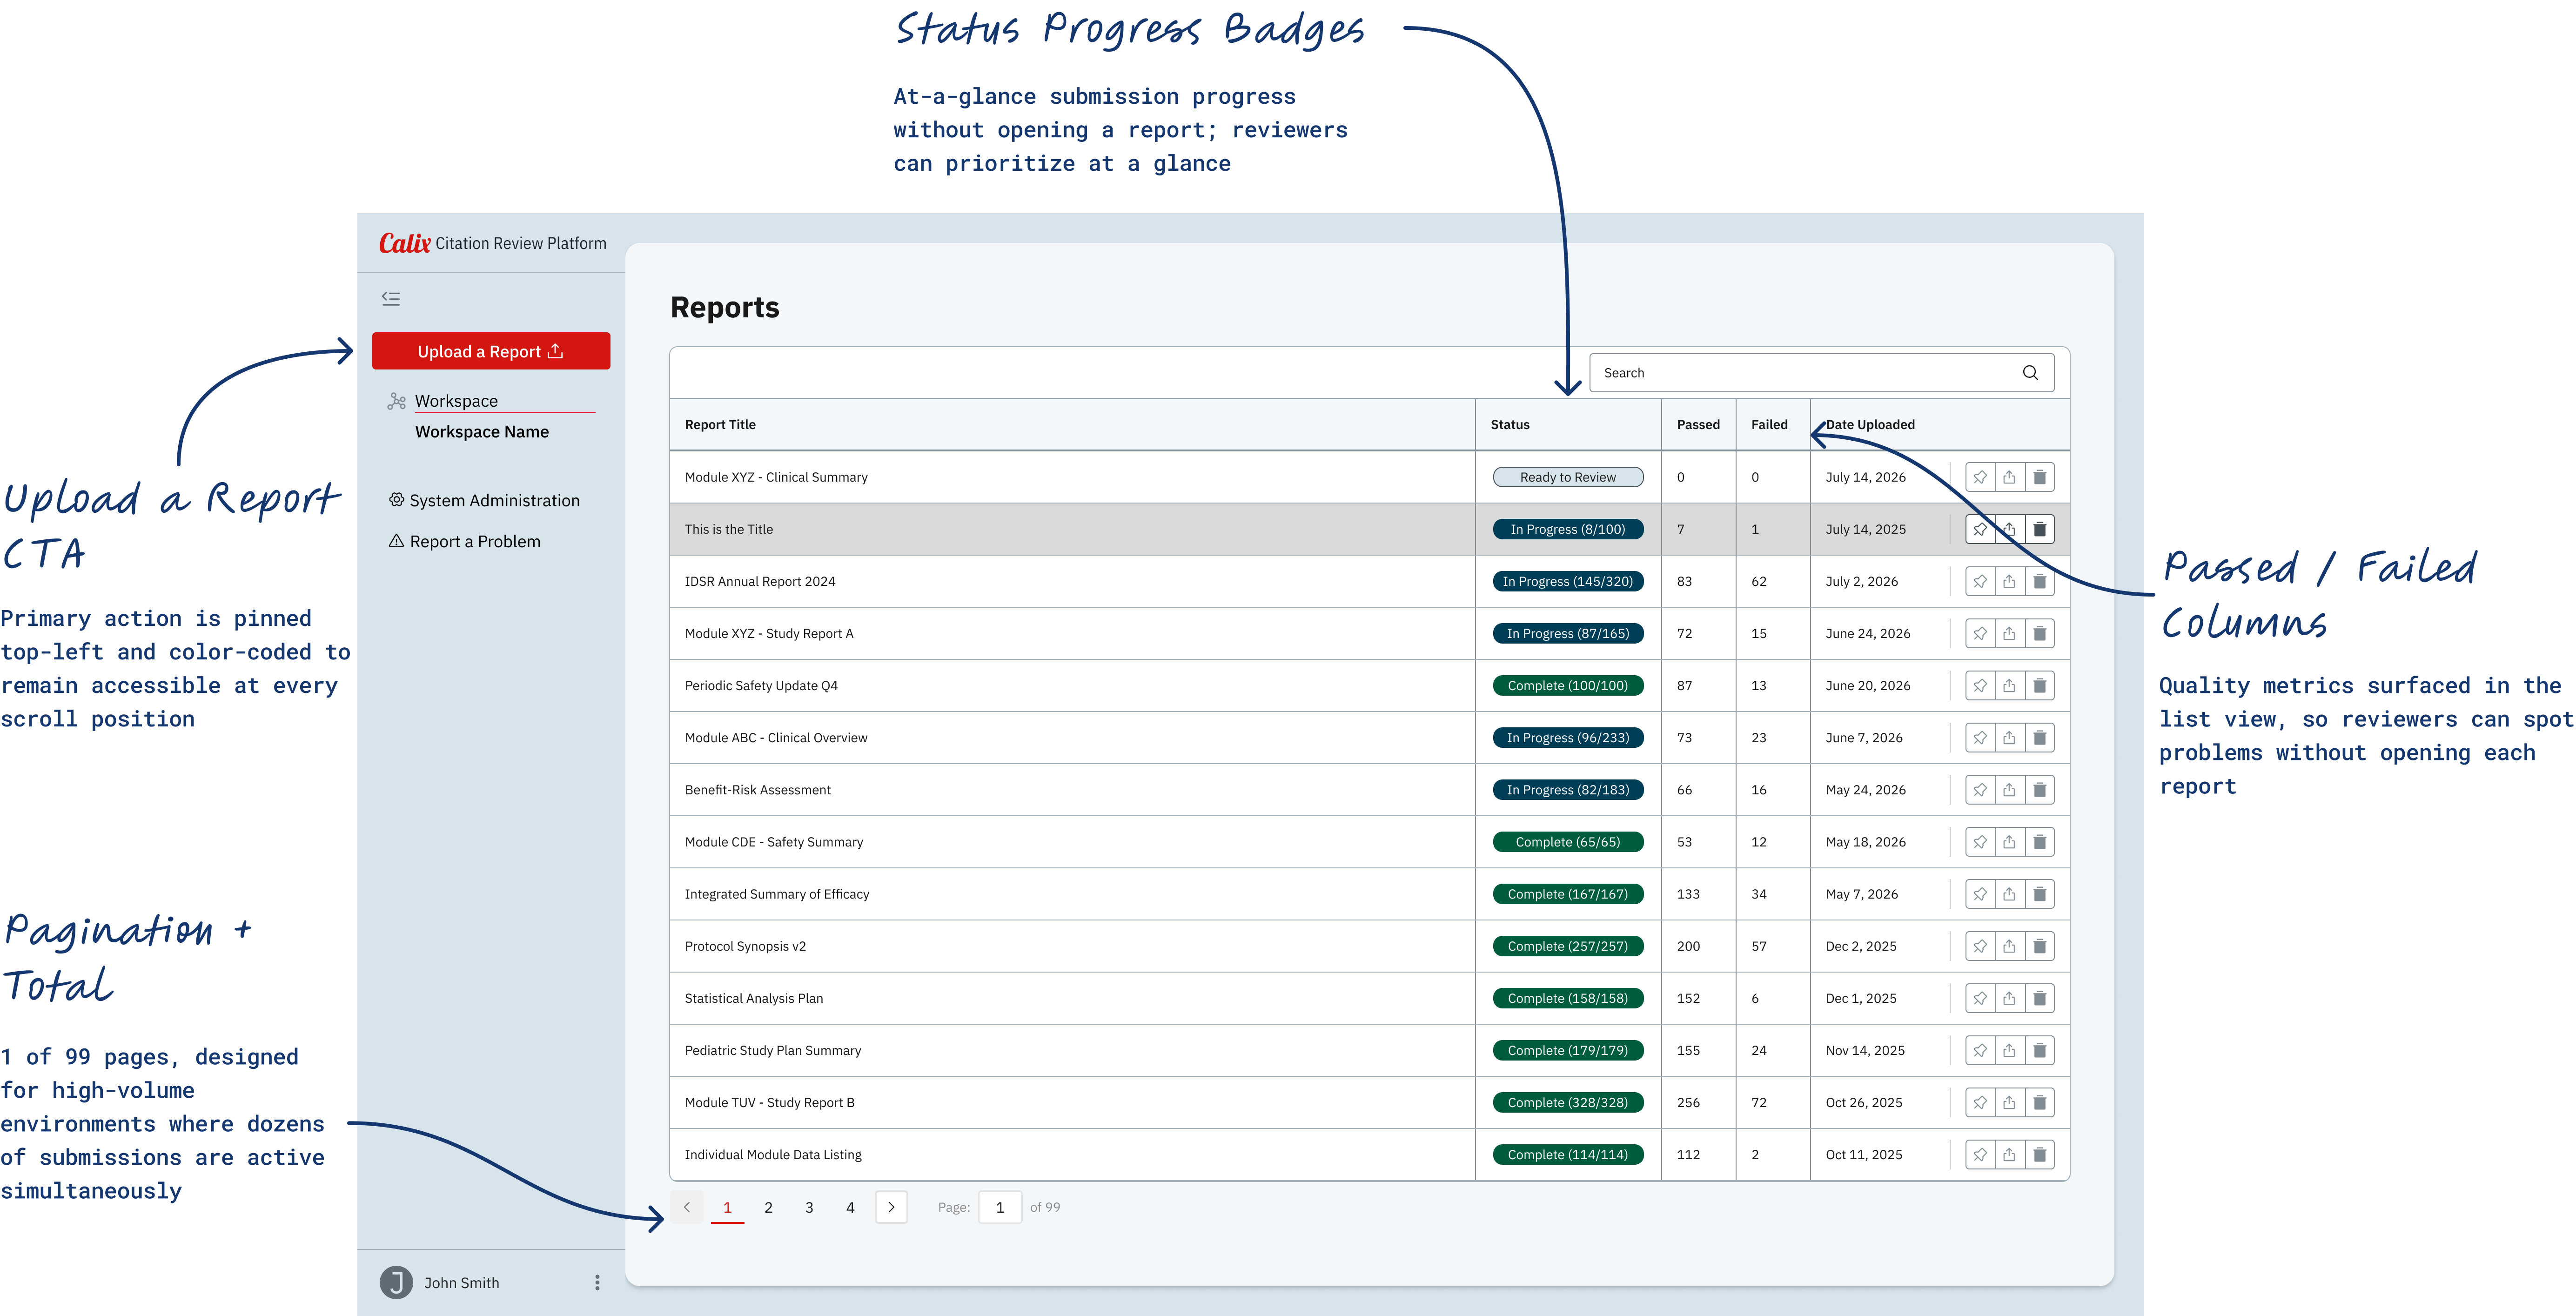The image size is (2576, 1316).
Task: Delete Module TUV - Study Report B
Action: [2040, 1102]
